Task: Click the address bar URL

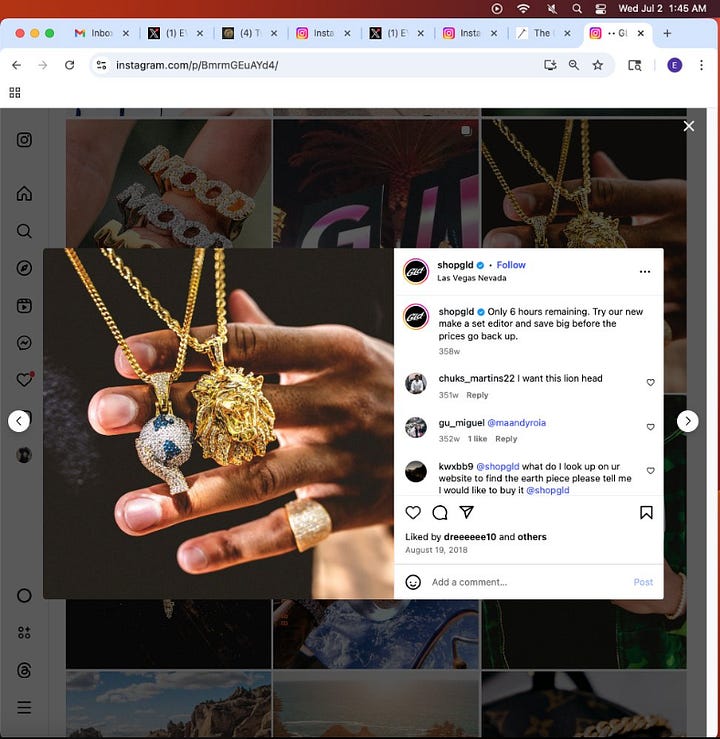Action: pos(197,65)
